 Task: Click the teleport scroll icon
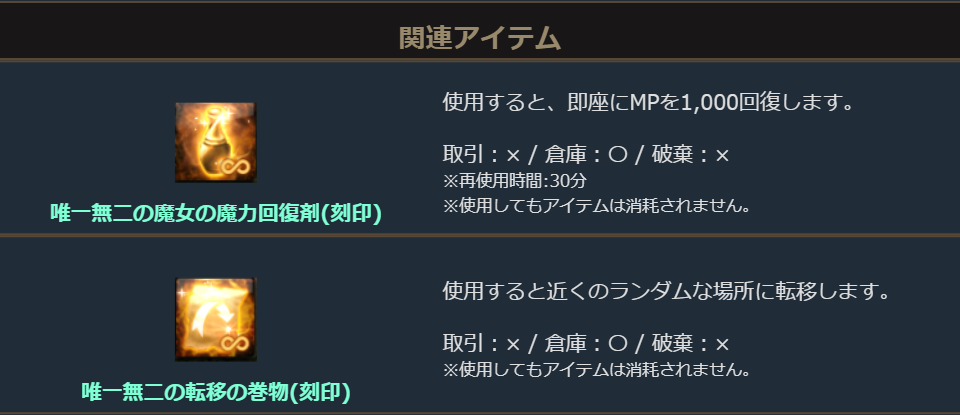[x=215, y=318]
